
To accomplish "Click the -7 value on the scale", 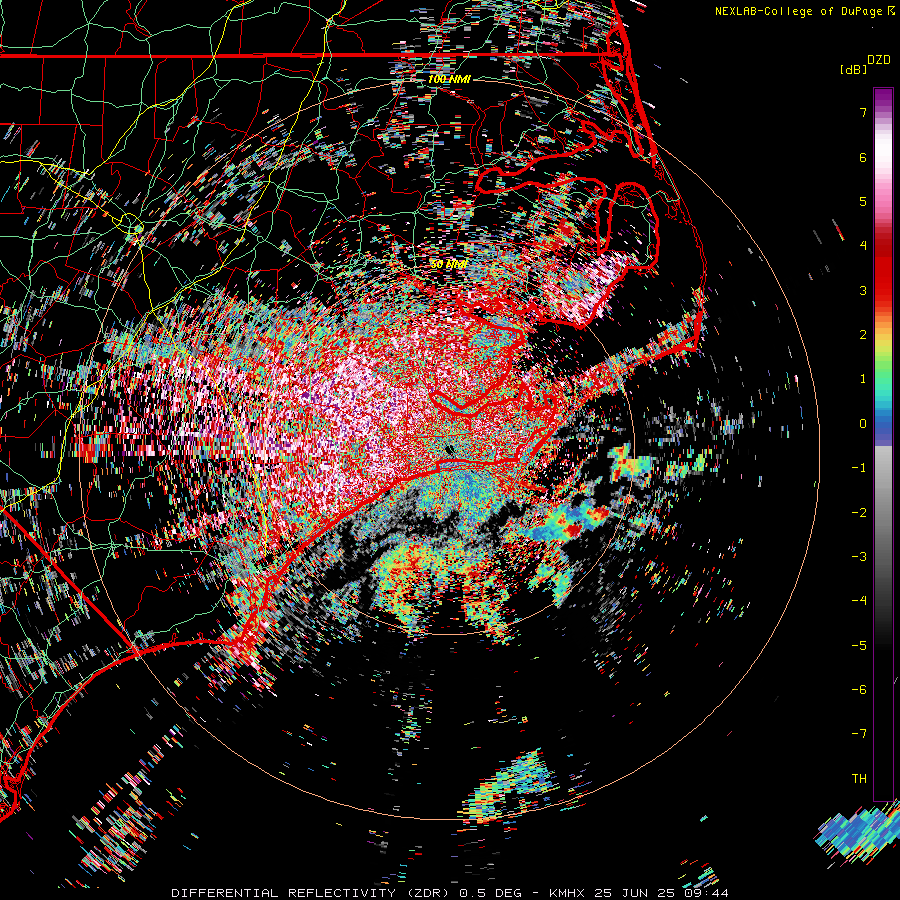I will pyautogui.click(x=859, y=734).
